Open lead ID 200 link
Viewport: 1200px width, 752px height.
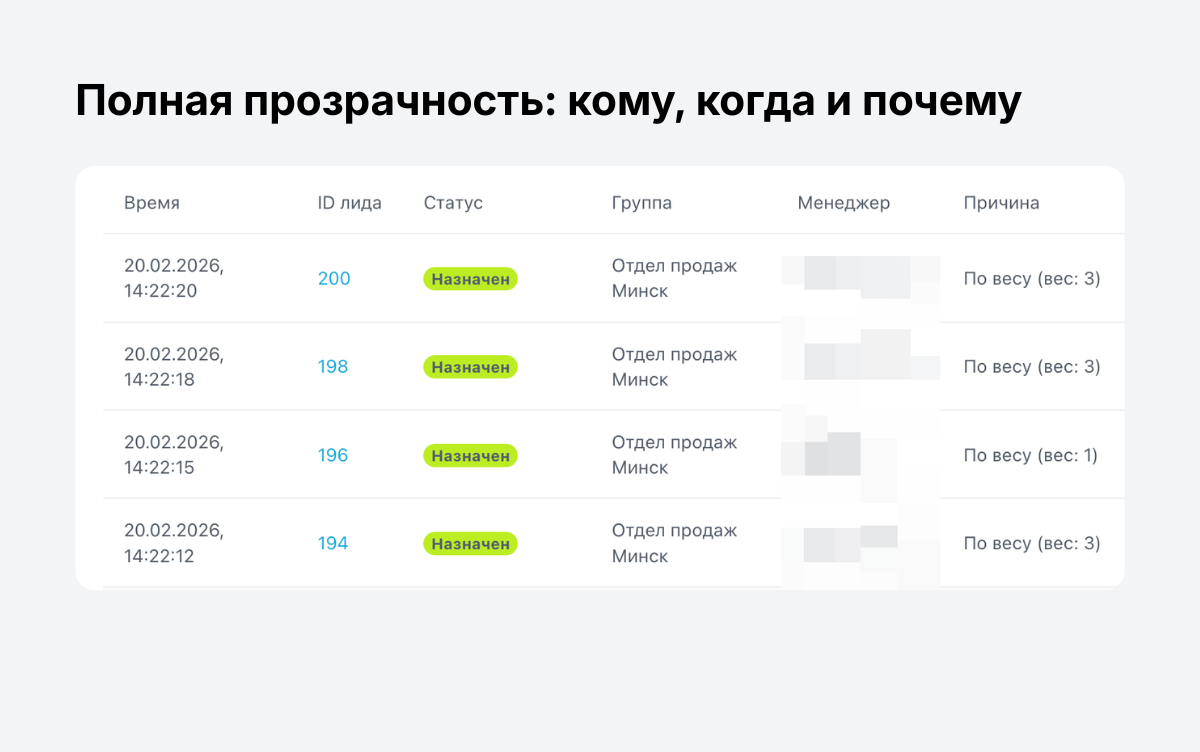click(334, 279)
